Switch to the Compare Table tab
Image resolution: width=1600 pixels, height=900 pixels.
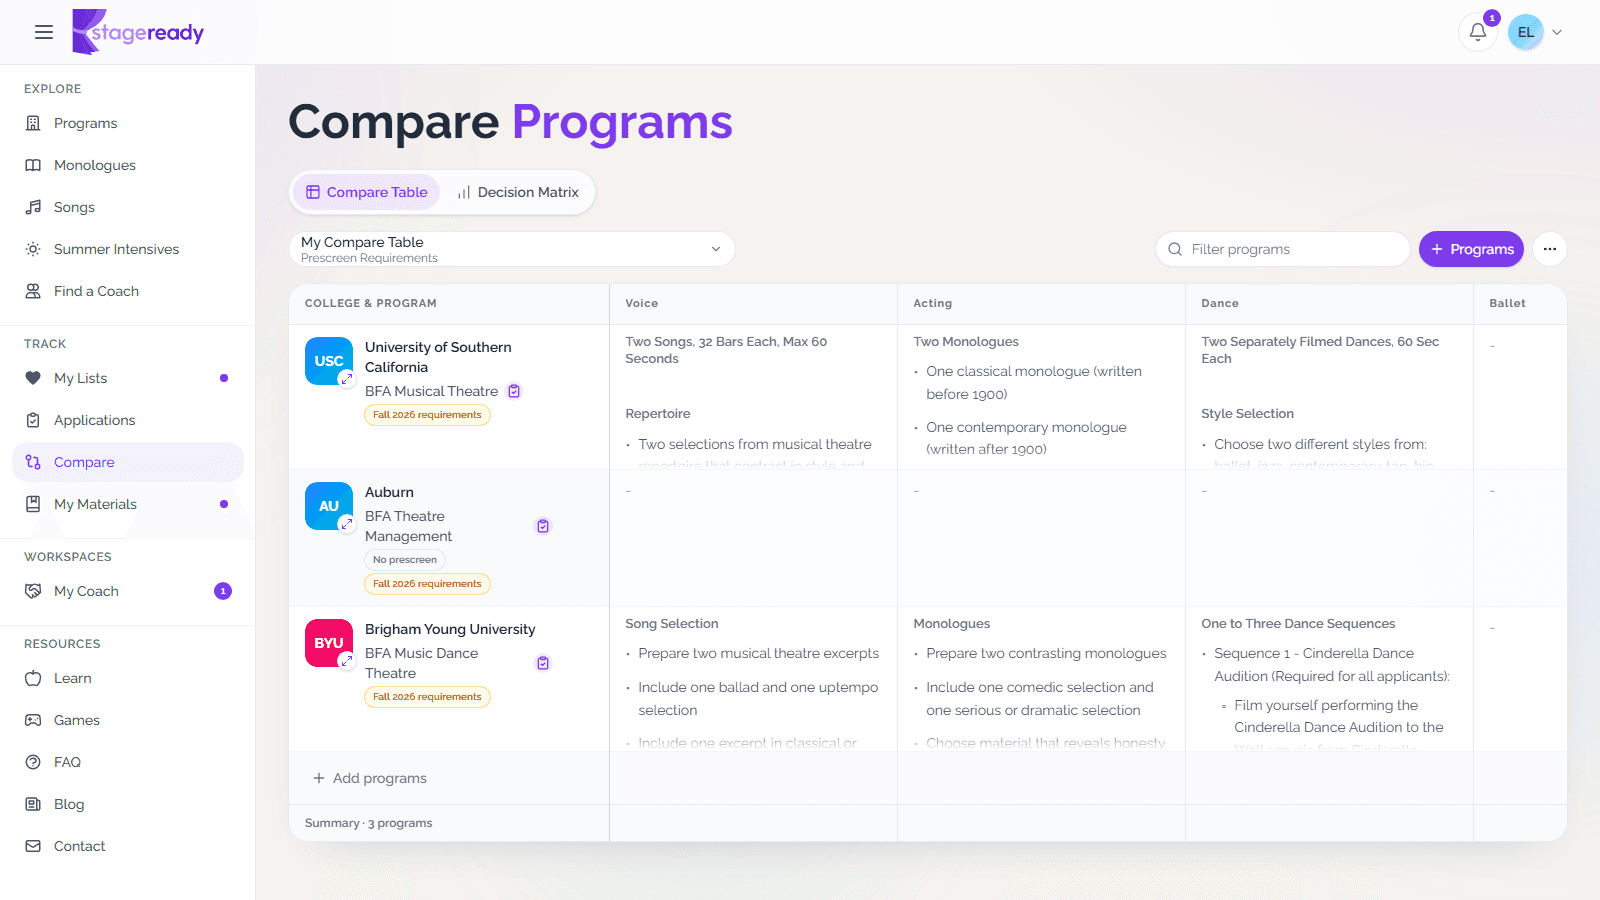click(x=366, y=192)
